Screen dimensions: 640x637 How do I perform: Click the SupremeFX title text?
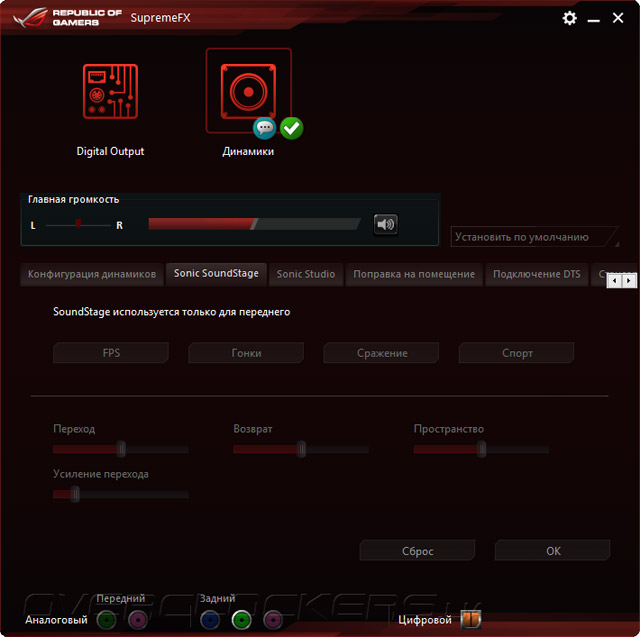pyautogui.click(x=160, y=18)
